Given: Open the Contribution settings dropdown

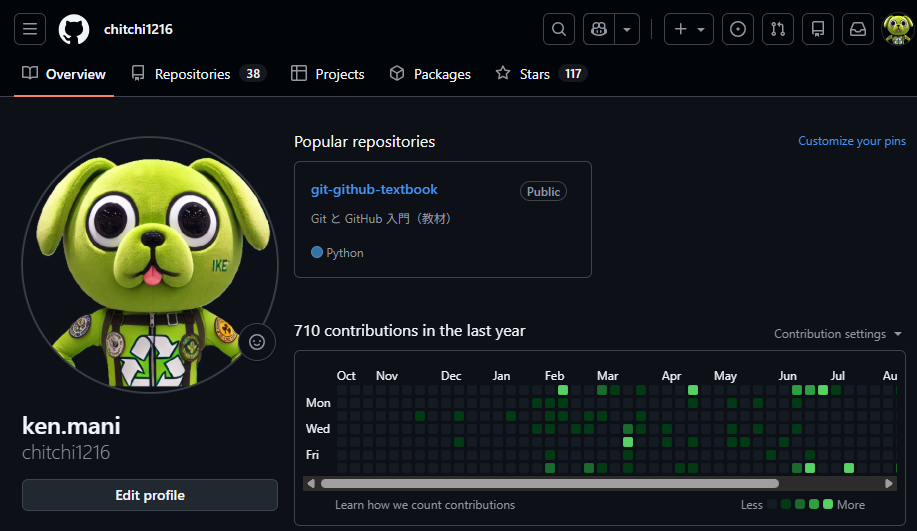Looking at the screenshot, I should (837, 334).
